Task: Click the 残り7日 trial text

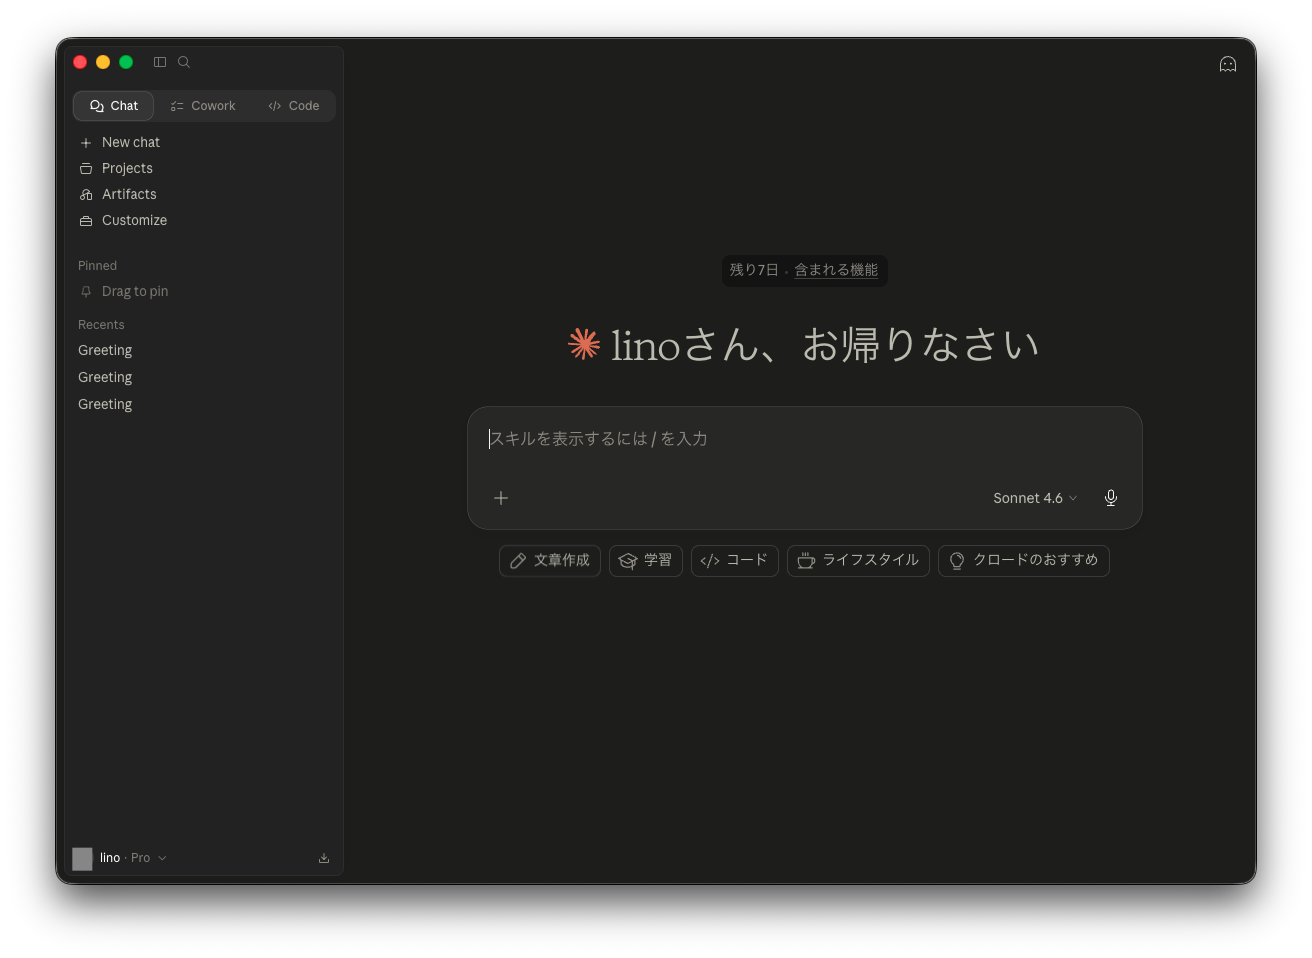Action: (x=754, y=270)
